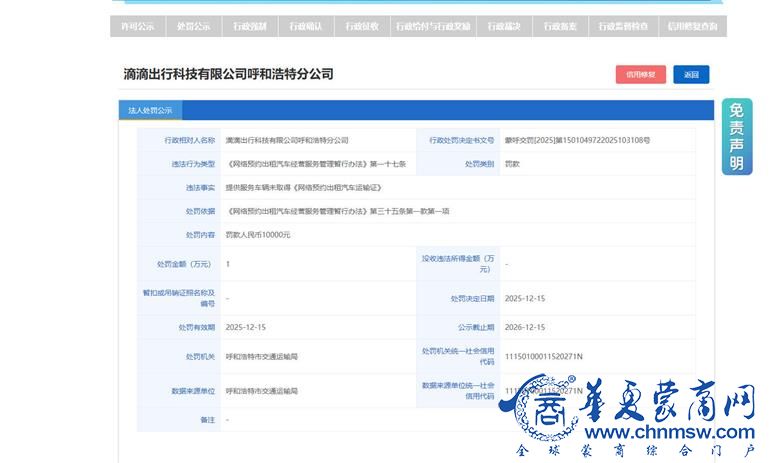
Task: Select the 行政强制 tab
Action: [249, 26]
